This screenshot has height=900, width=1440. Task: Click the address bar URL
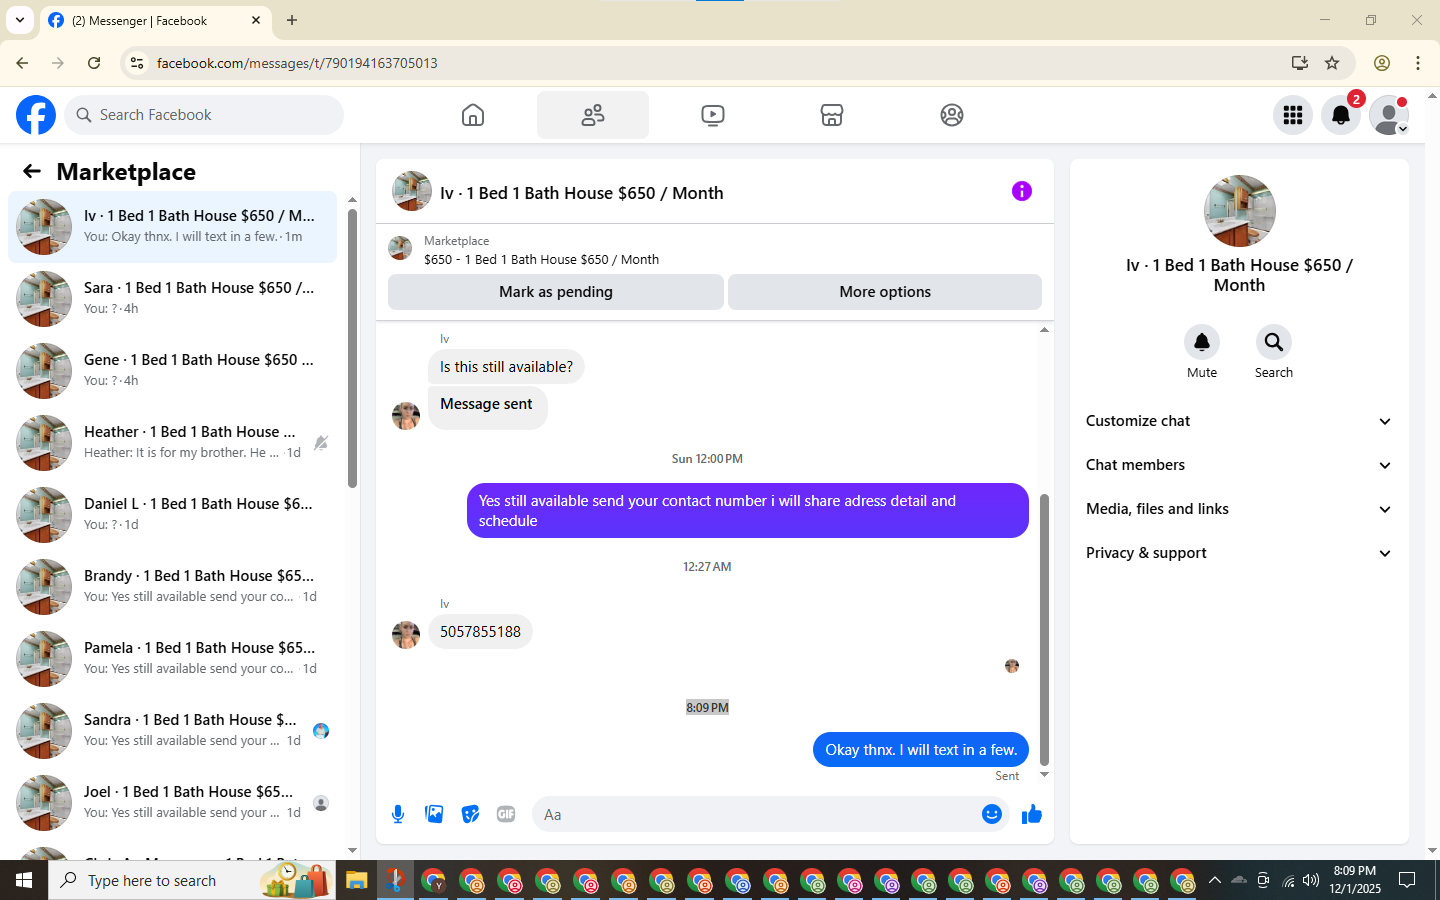coord(297,63)
